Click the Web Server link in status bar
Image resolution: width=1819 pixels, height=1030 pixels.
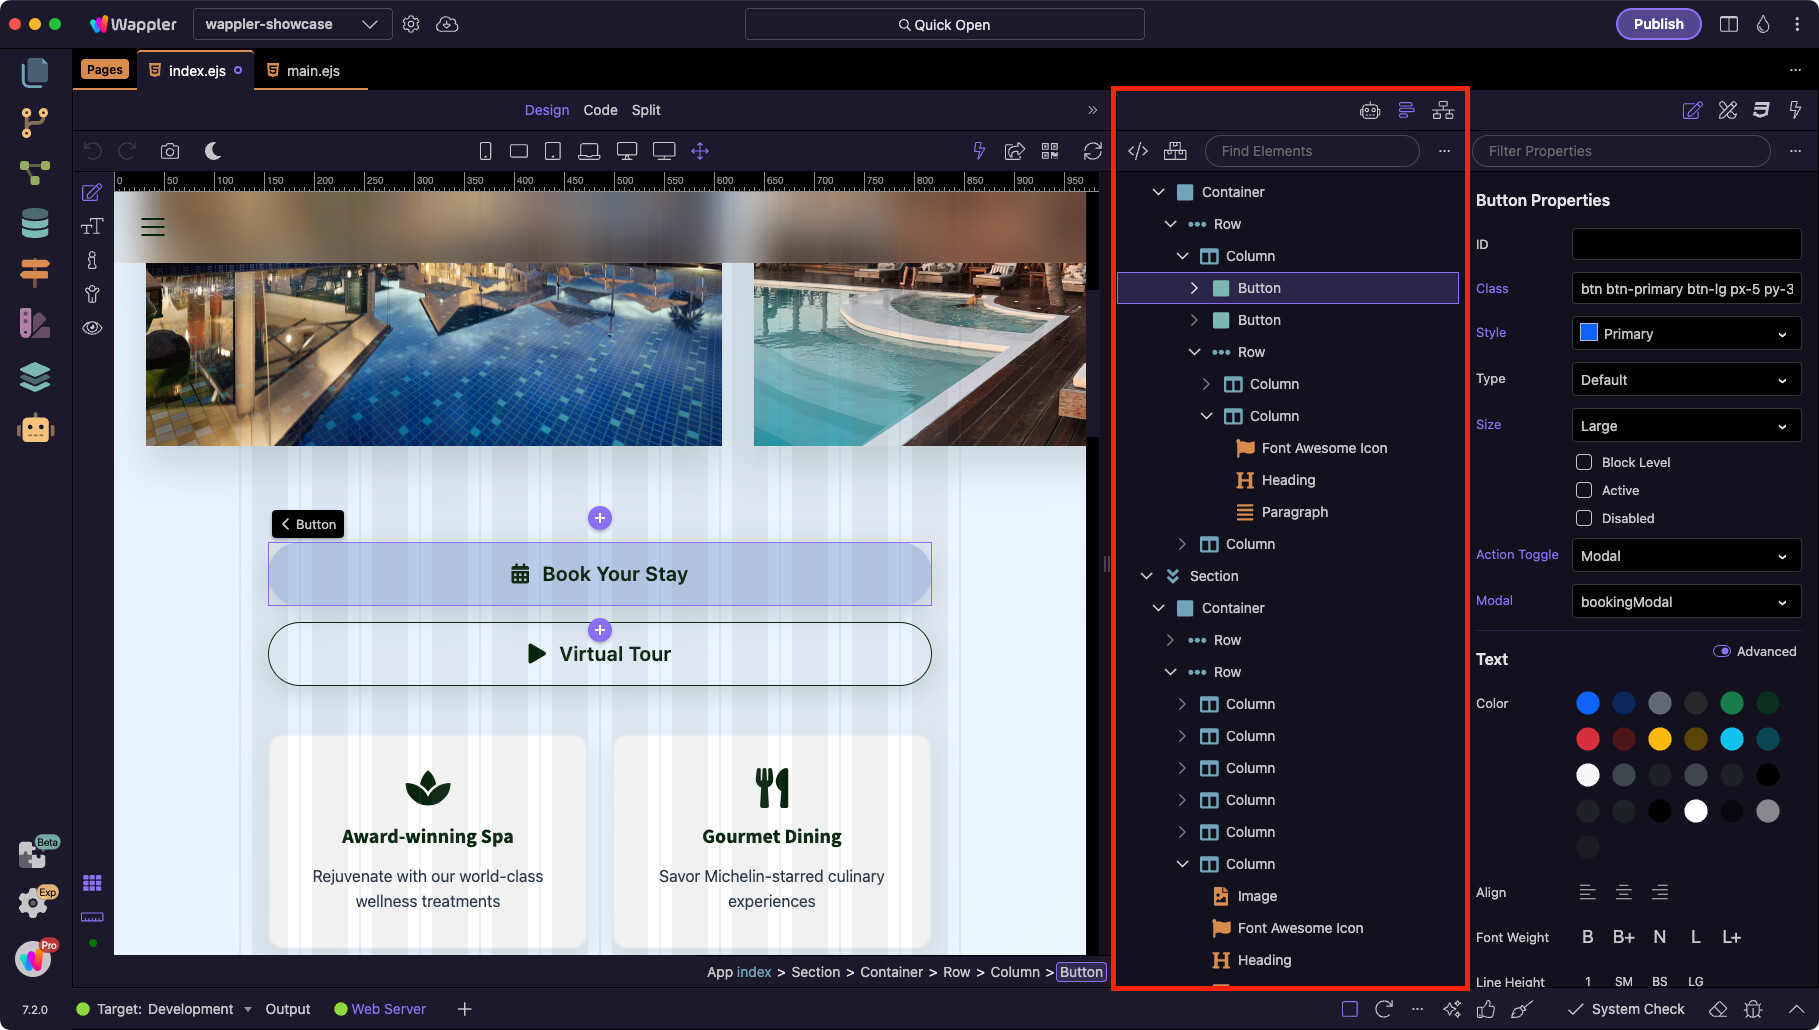pos(388,1009)
